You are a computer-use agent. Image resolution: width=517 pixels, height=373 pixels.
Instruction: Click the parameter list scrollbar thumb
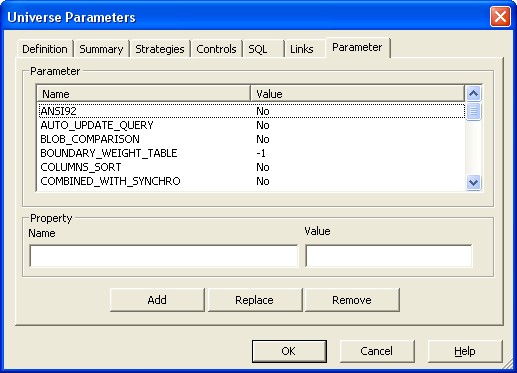(x=474, y=111)
